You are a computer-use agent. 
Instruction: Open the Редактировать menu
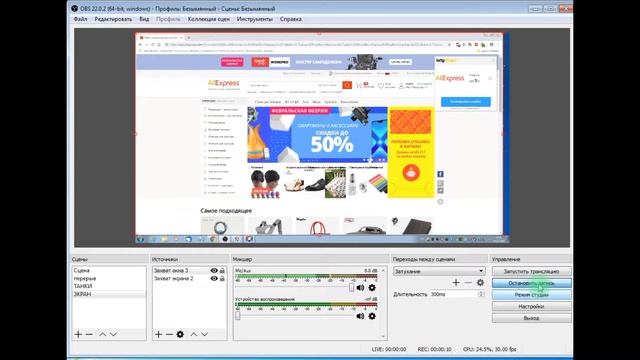coord(113,19)
